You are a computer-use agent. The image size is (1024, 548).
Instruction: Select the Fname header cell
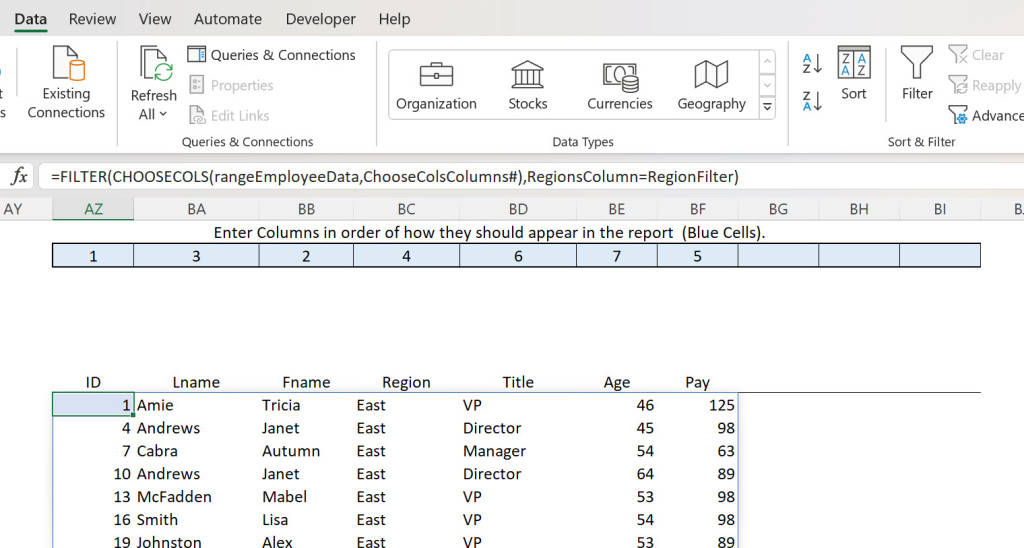point(306,382)
